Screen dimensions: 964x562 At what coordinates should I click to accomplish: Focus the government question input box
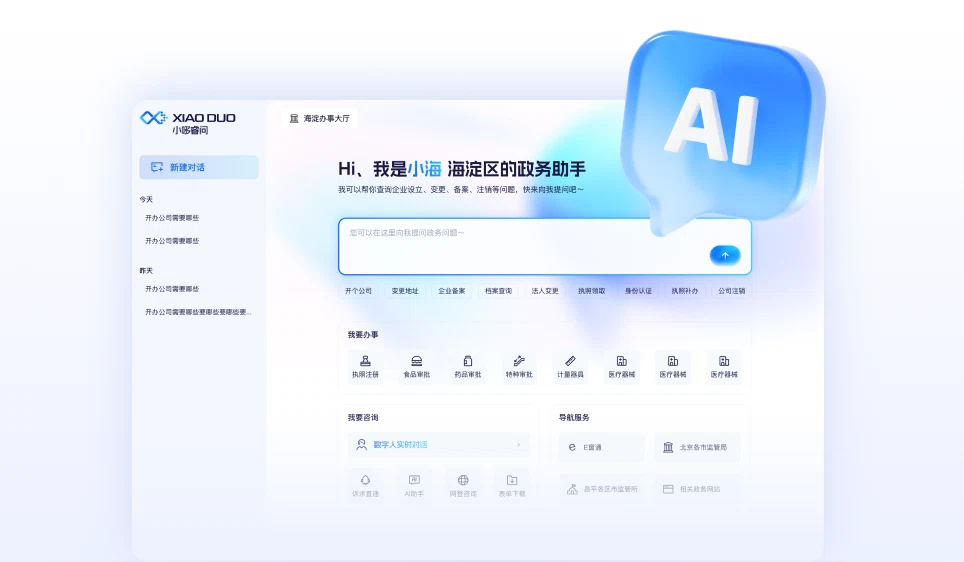[x=520, y=240]
